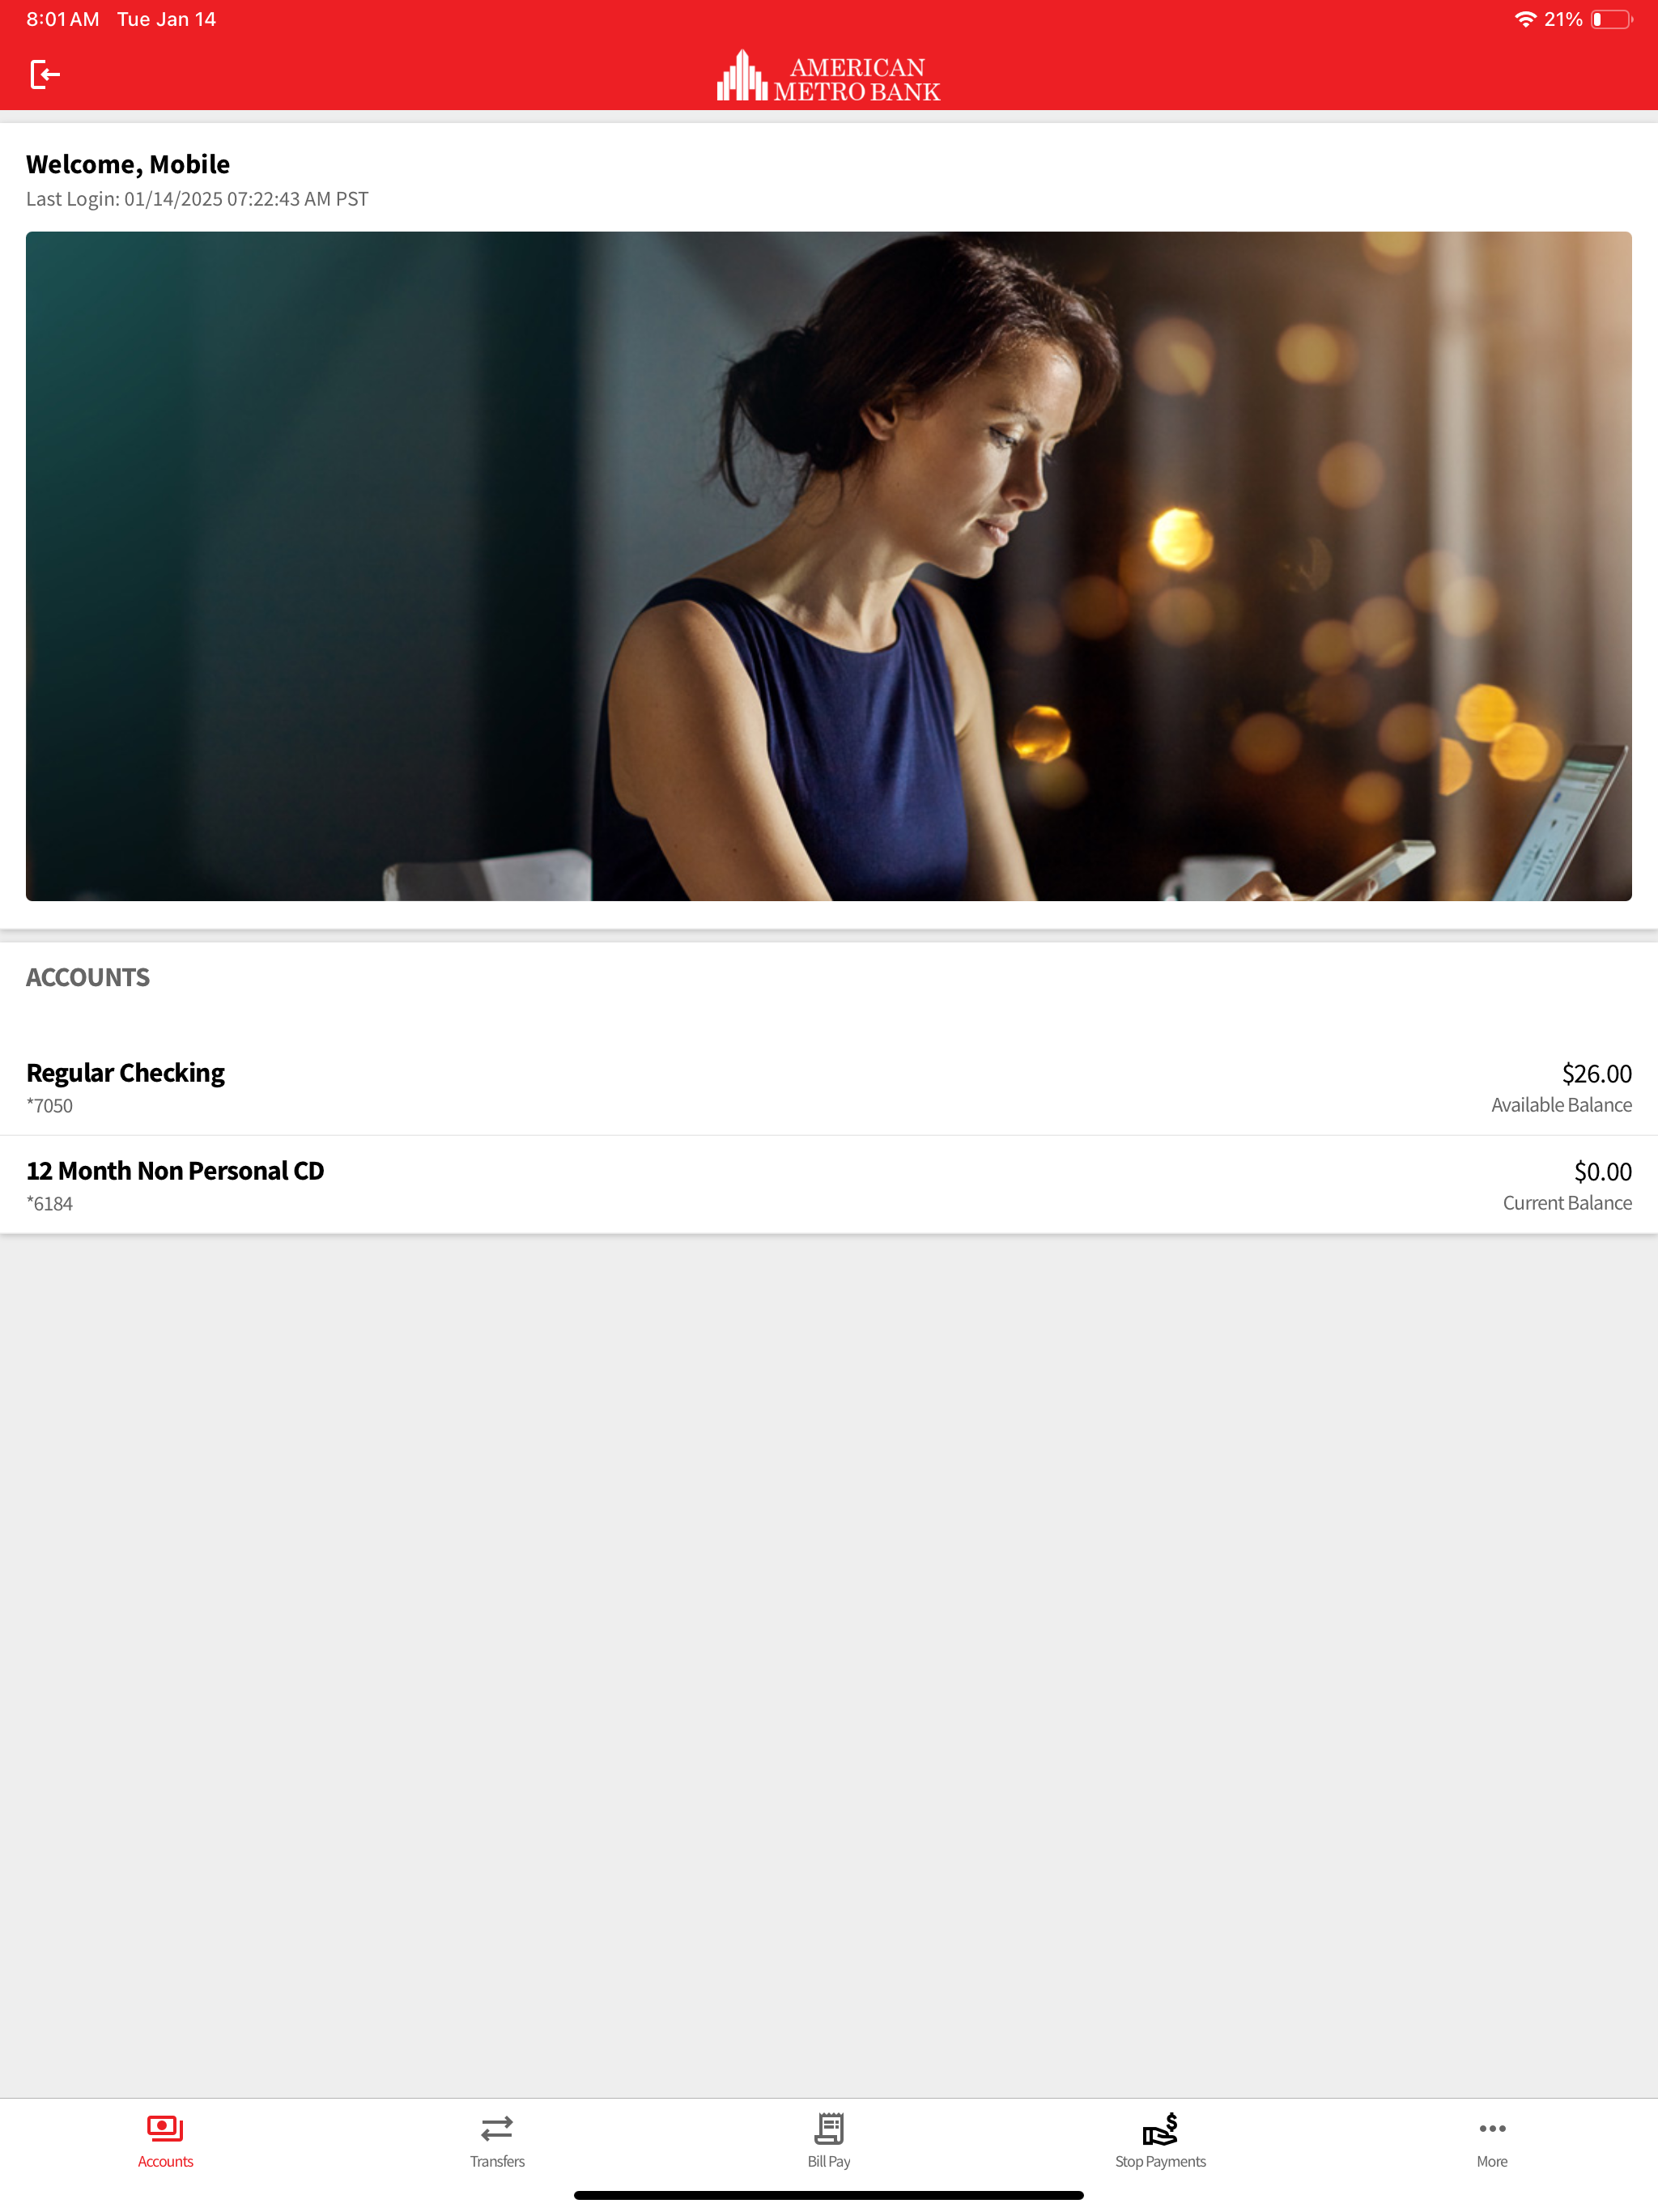Viewport: 1658px width, 2212px height.
Task: Open the Regular Checking account
Action: 829,1087
